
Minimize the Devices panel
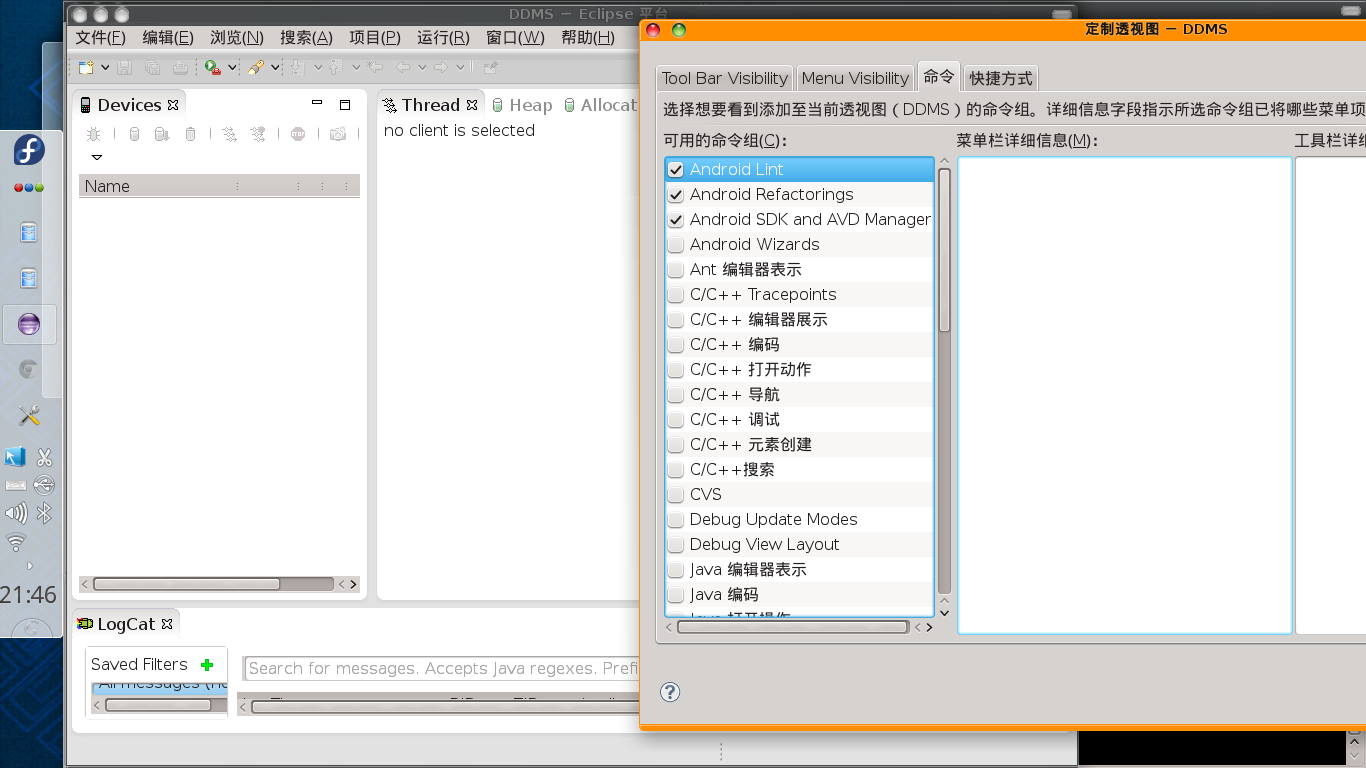pos(317,104)
